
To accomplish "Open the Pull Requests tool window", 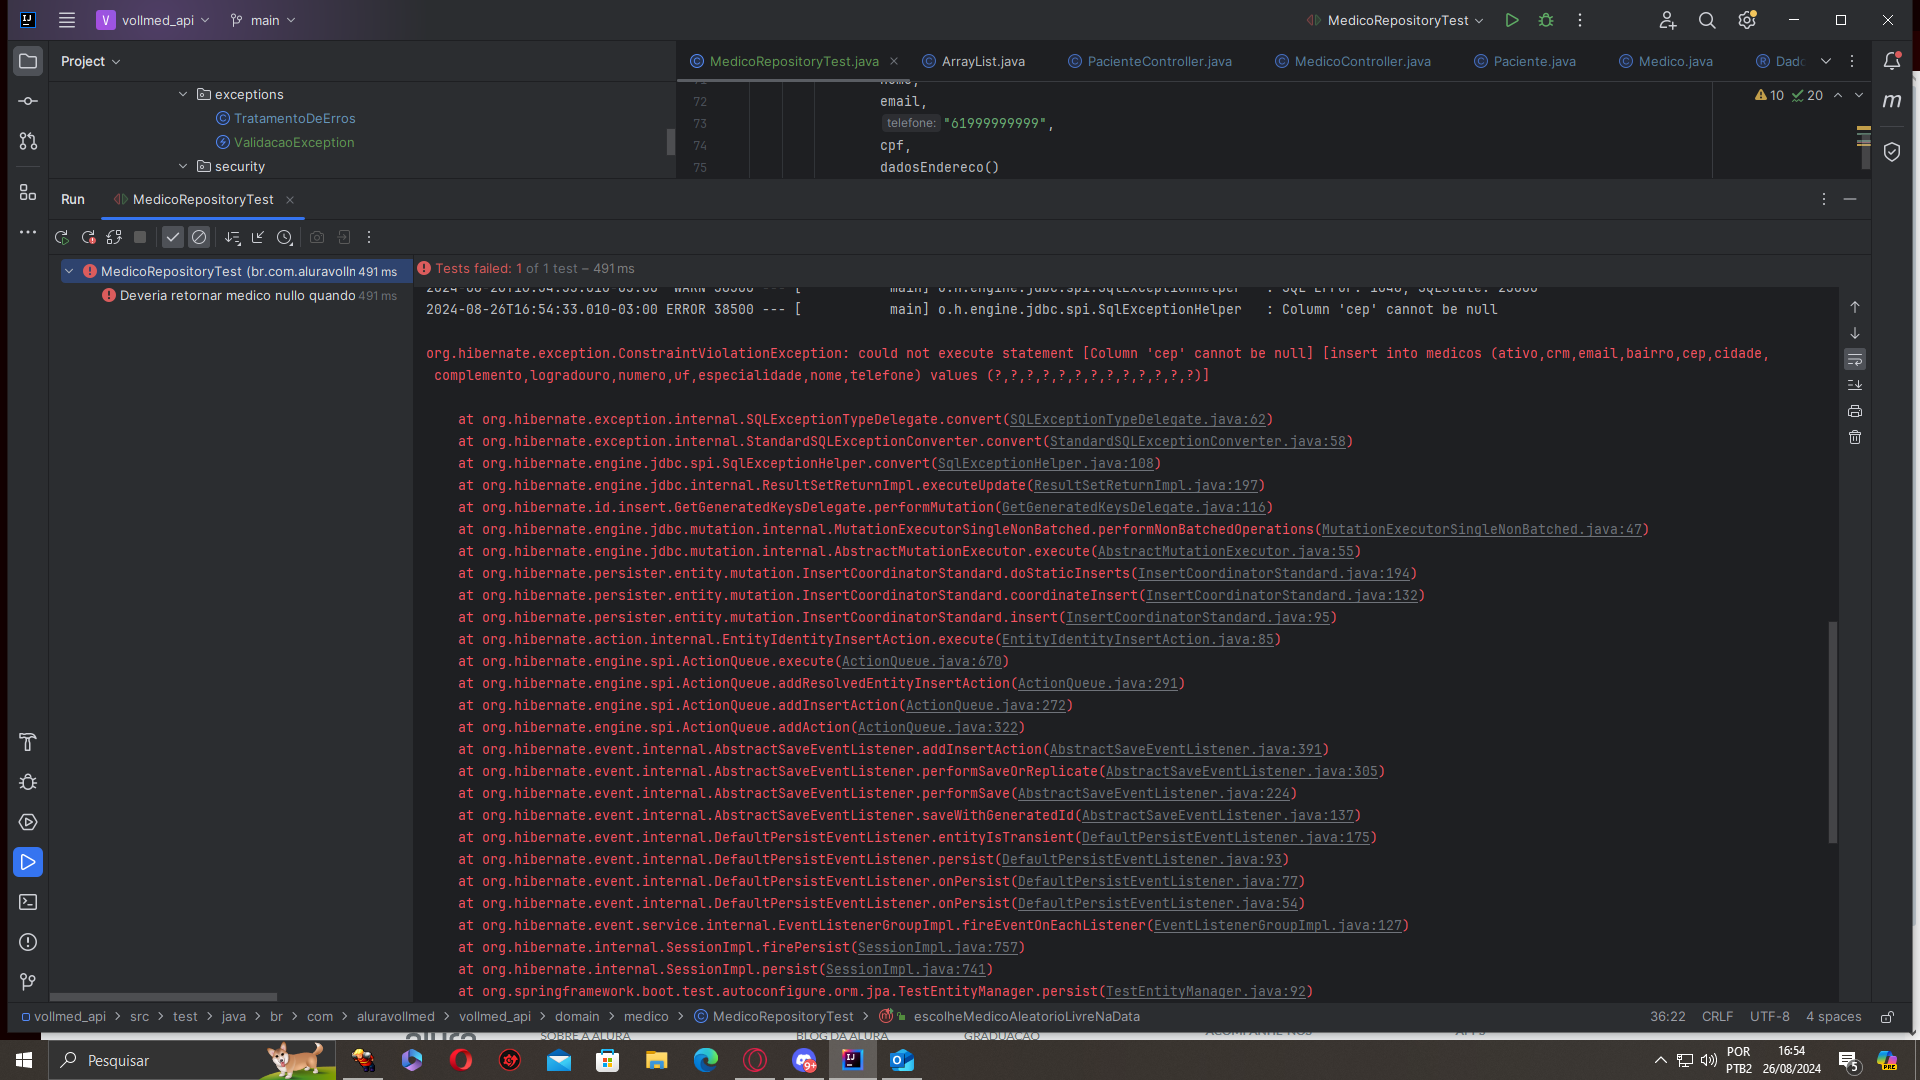I will pyautogui.click(x=28, y=141).
